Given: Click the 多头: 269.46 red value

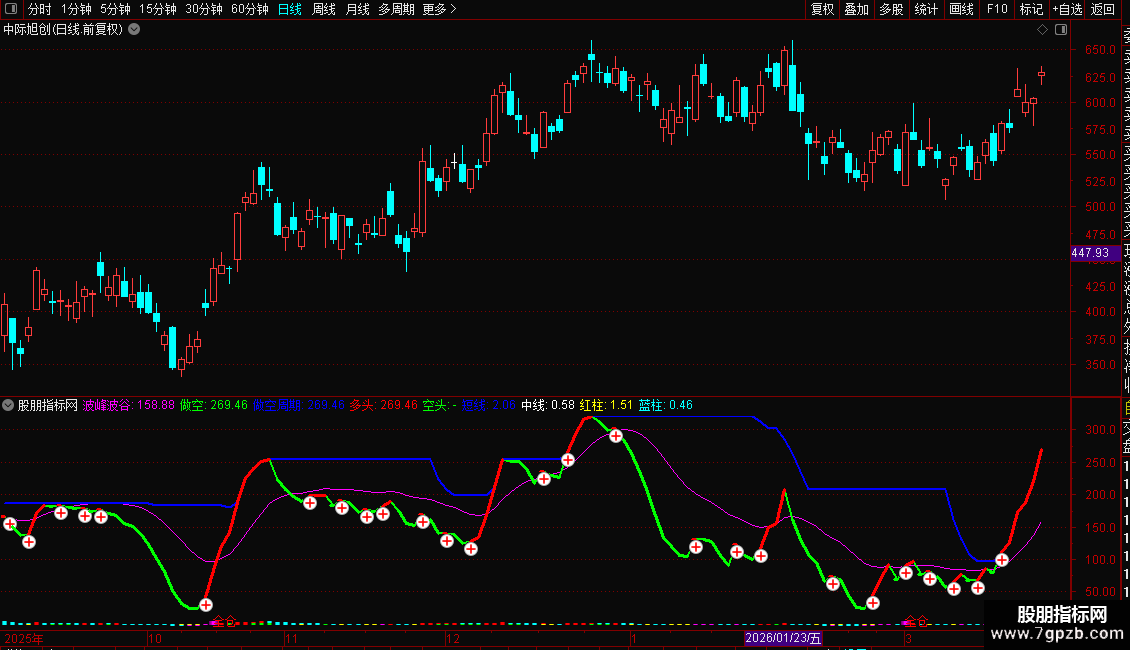Looking at the screenshot, I should (x=383, y=405).
